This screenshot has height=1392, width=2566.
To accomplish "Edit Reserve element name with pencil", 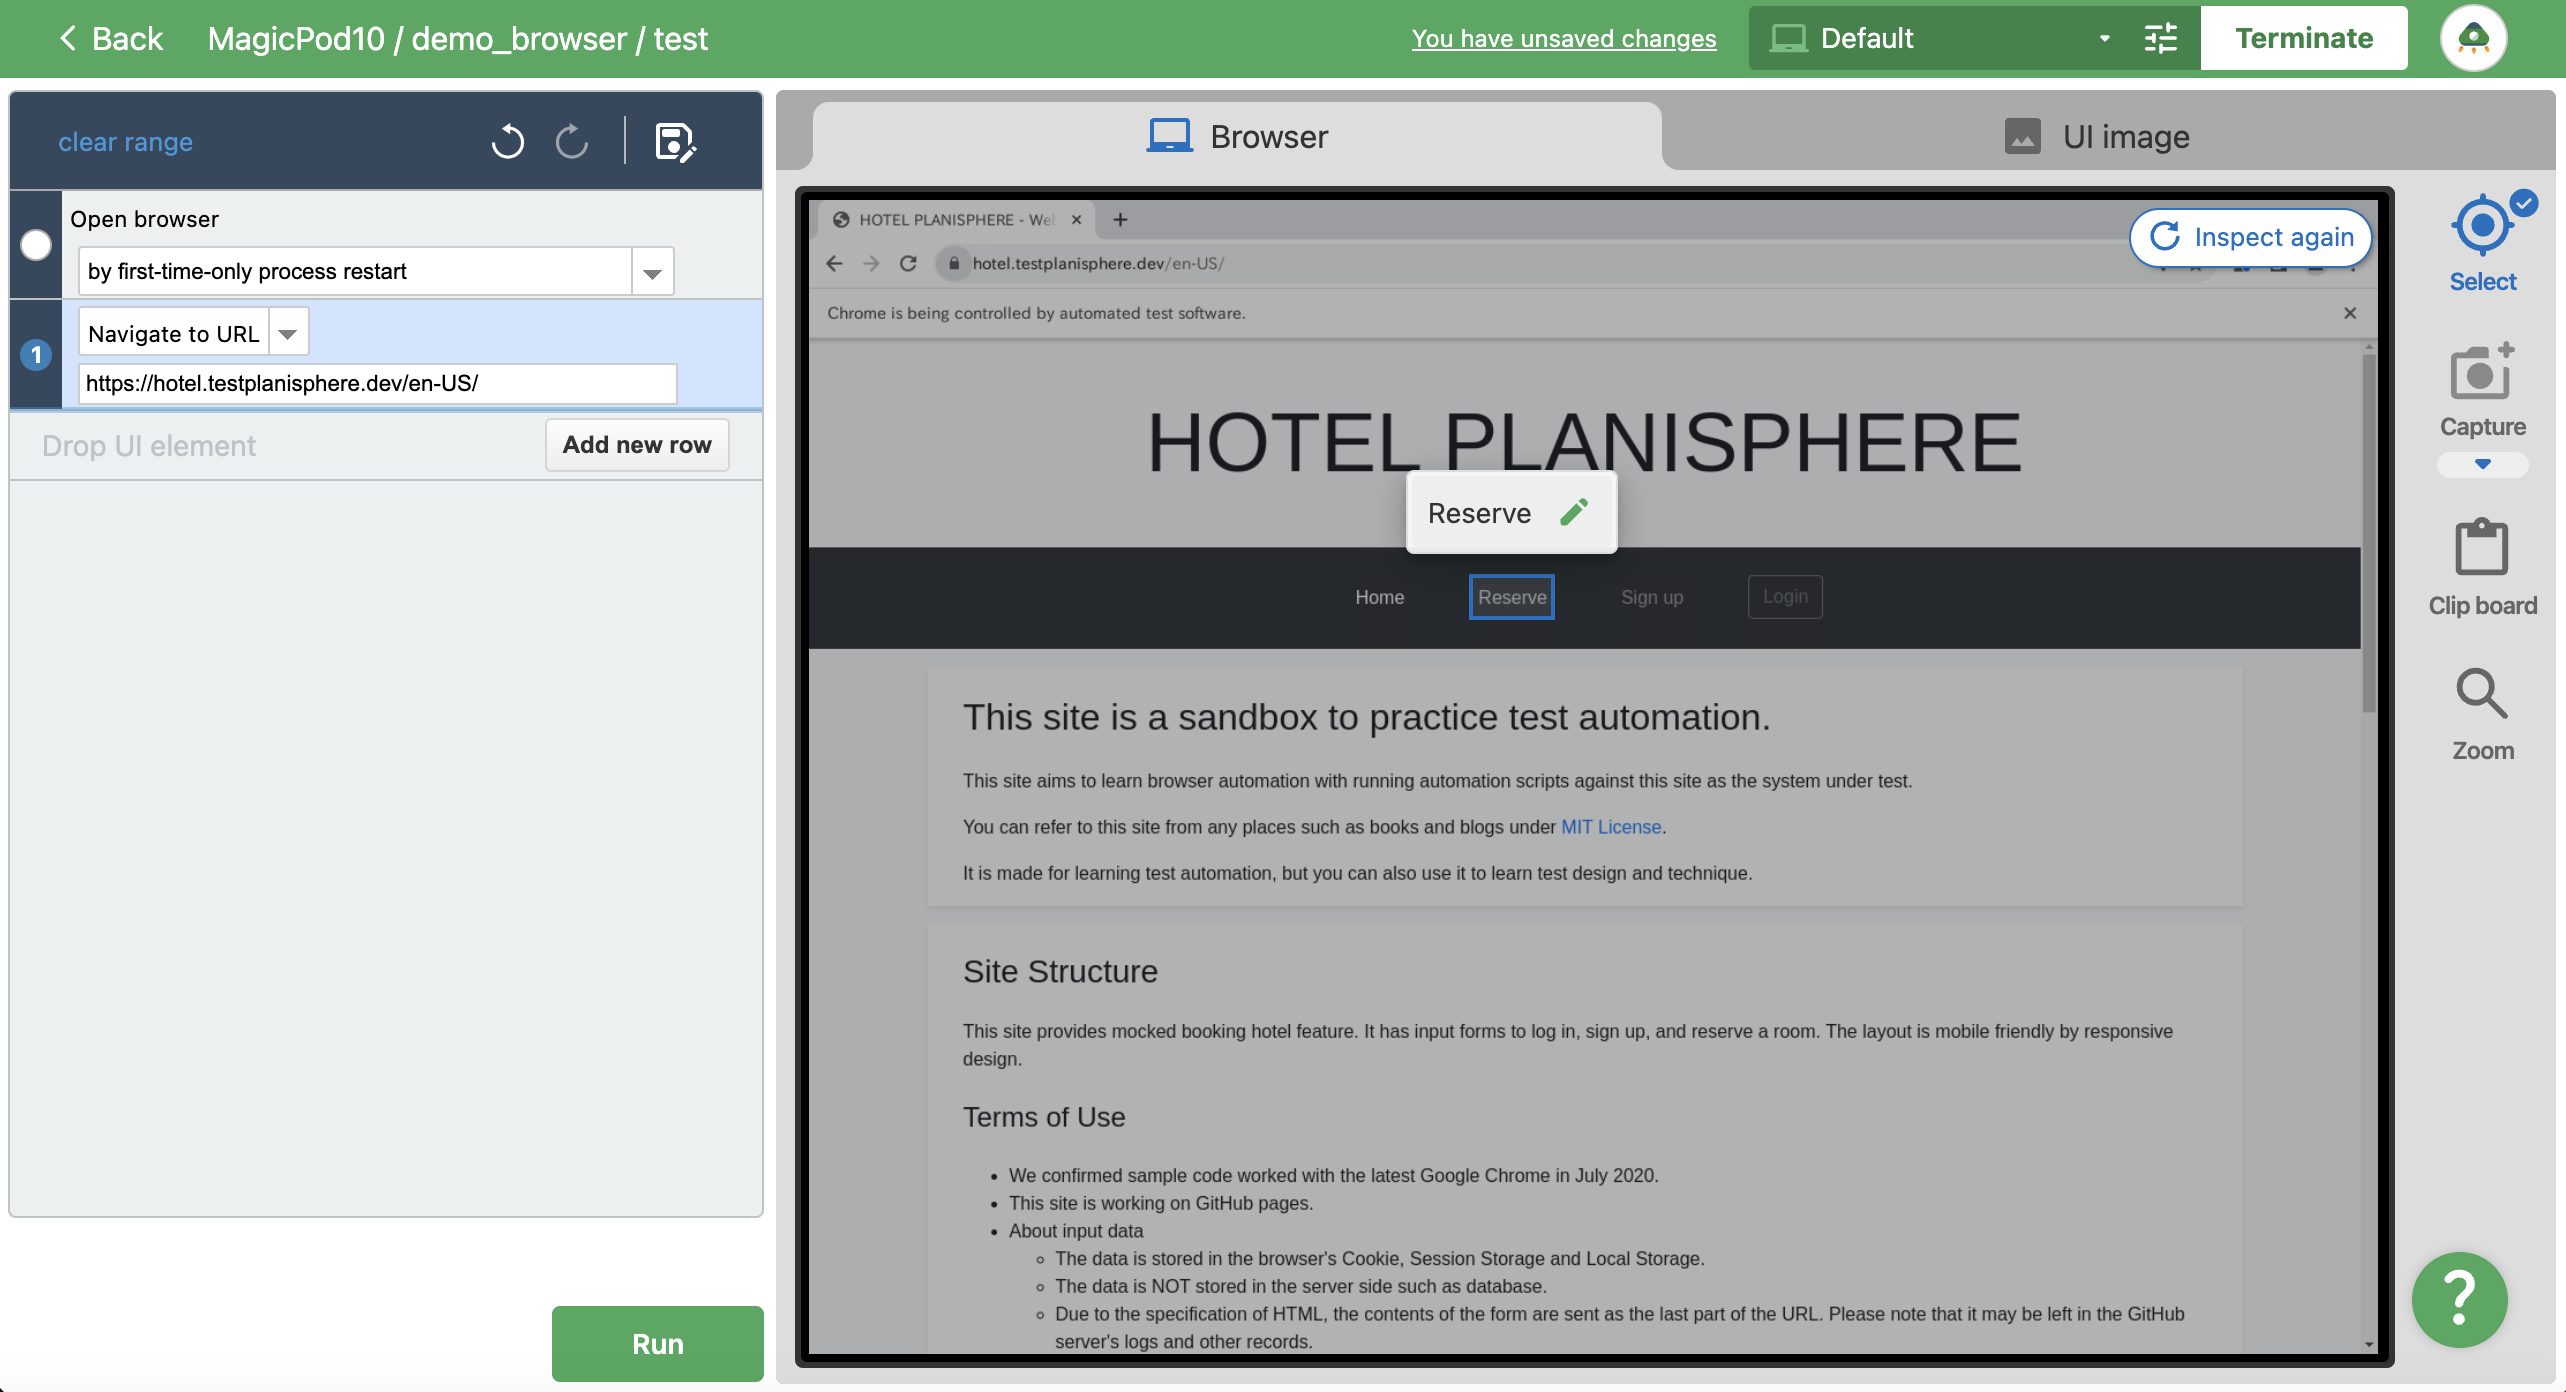I will tap(1574, 512).
